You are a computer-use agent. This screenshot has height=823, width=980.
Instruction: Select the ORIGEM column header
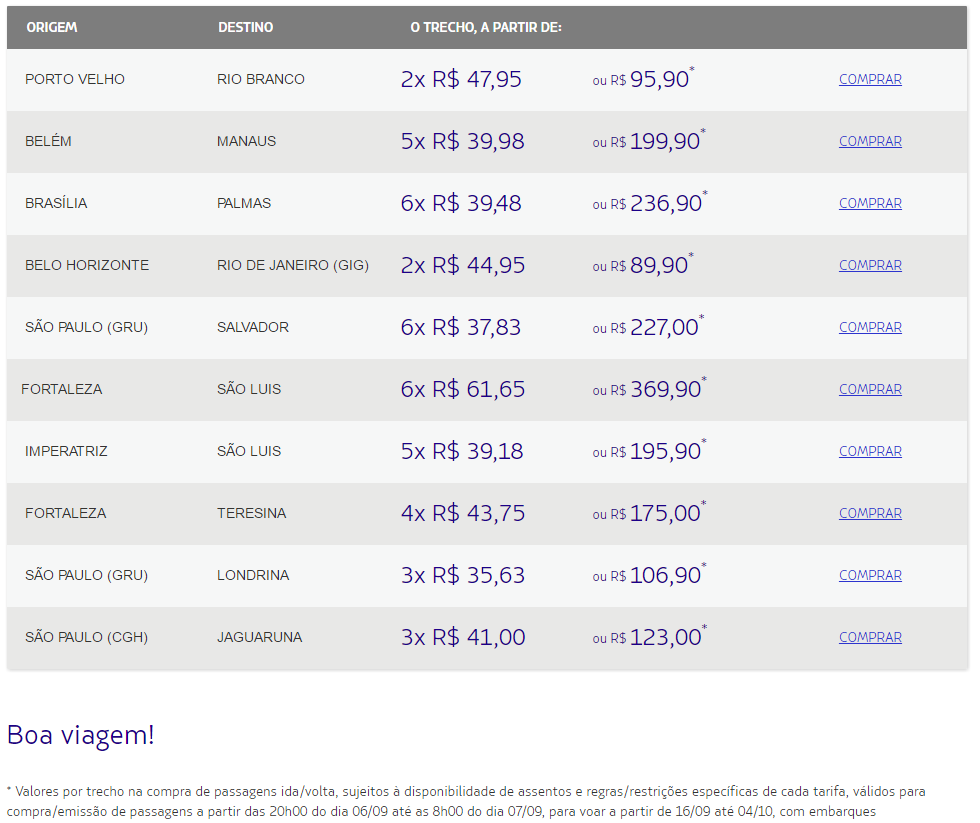(52, 27)
